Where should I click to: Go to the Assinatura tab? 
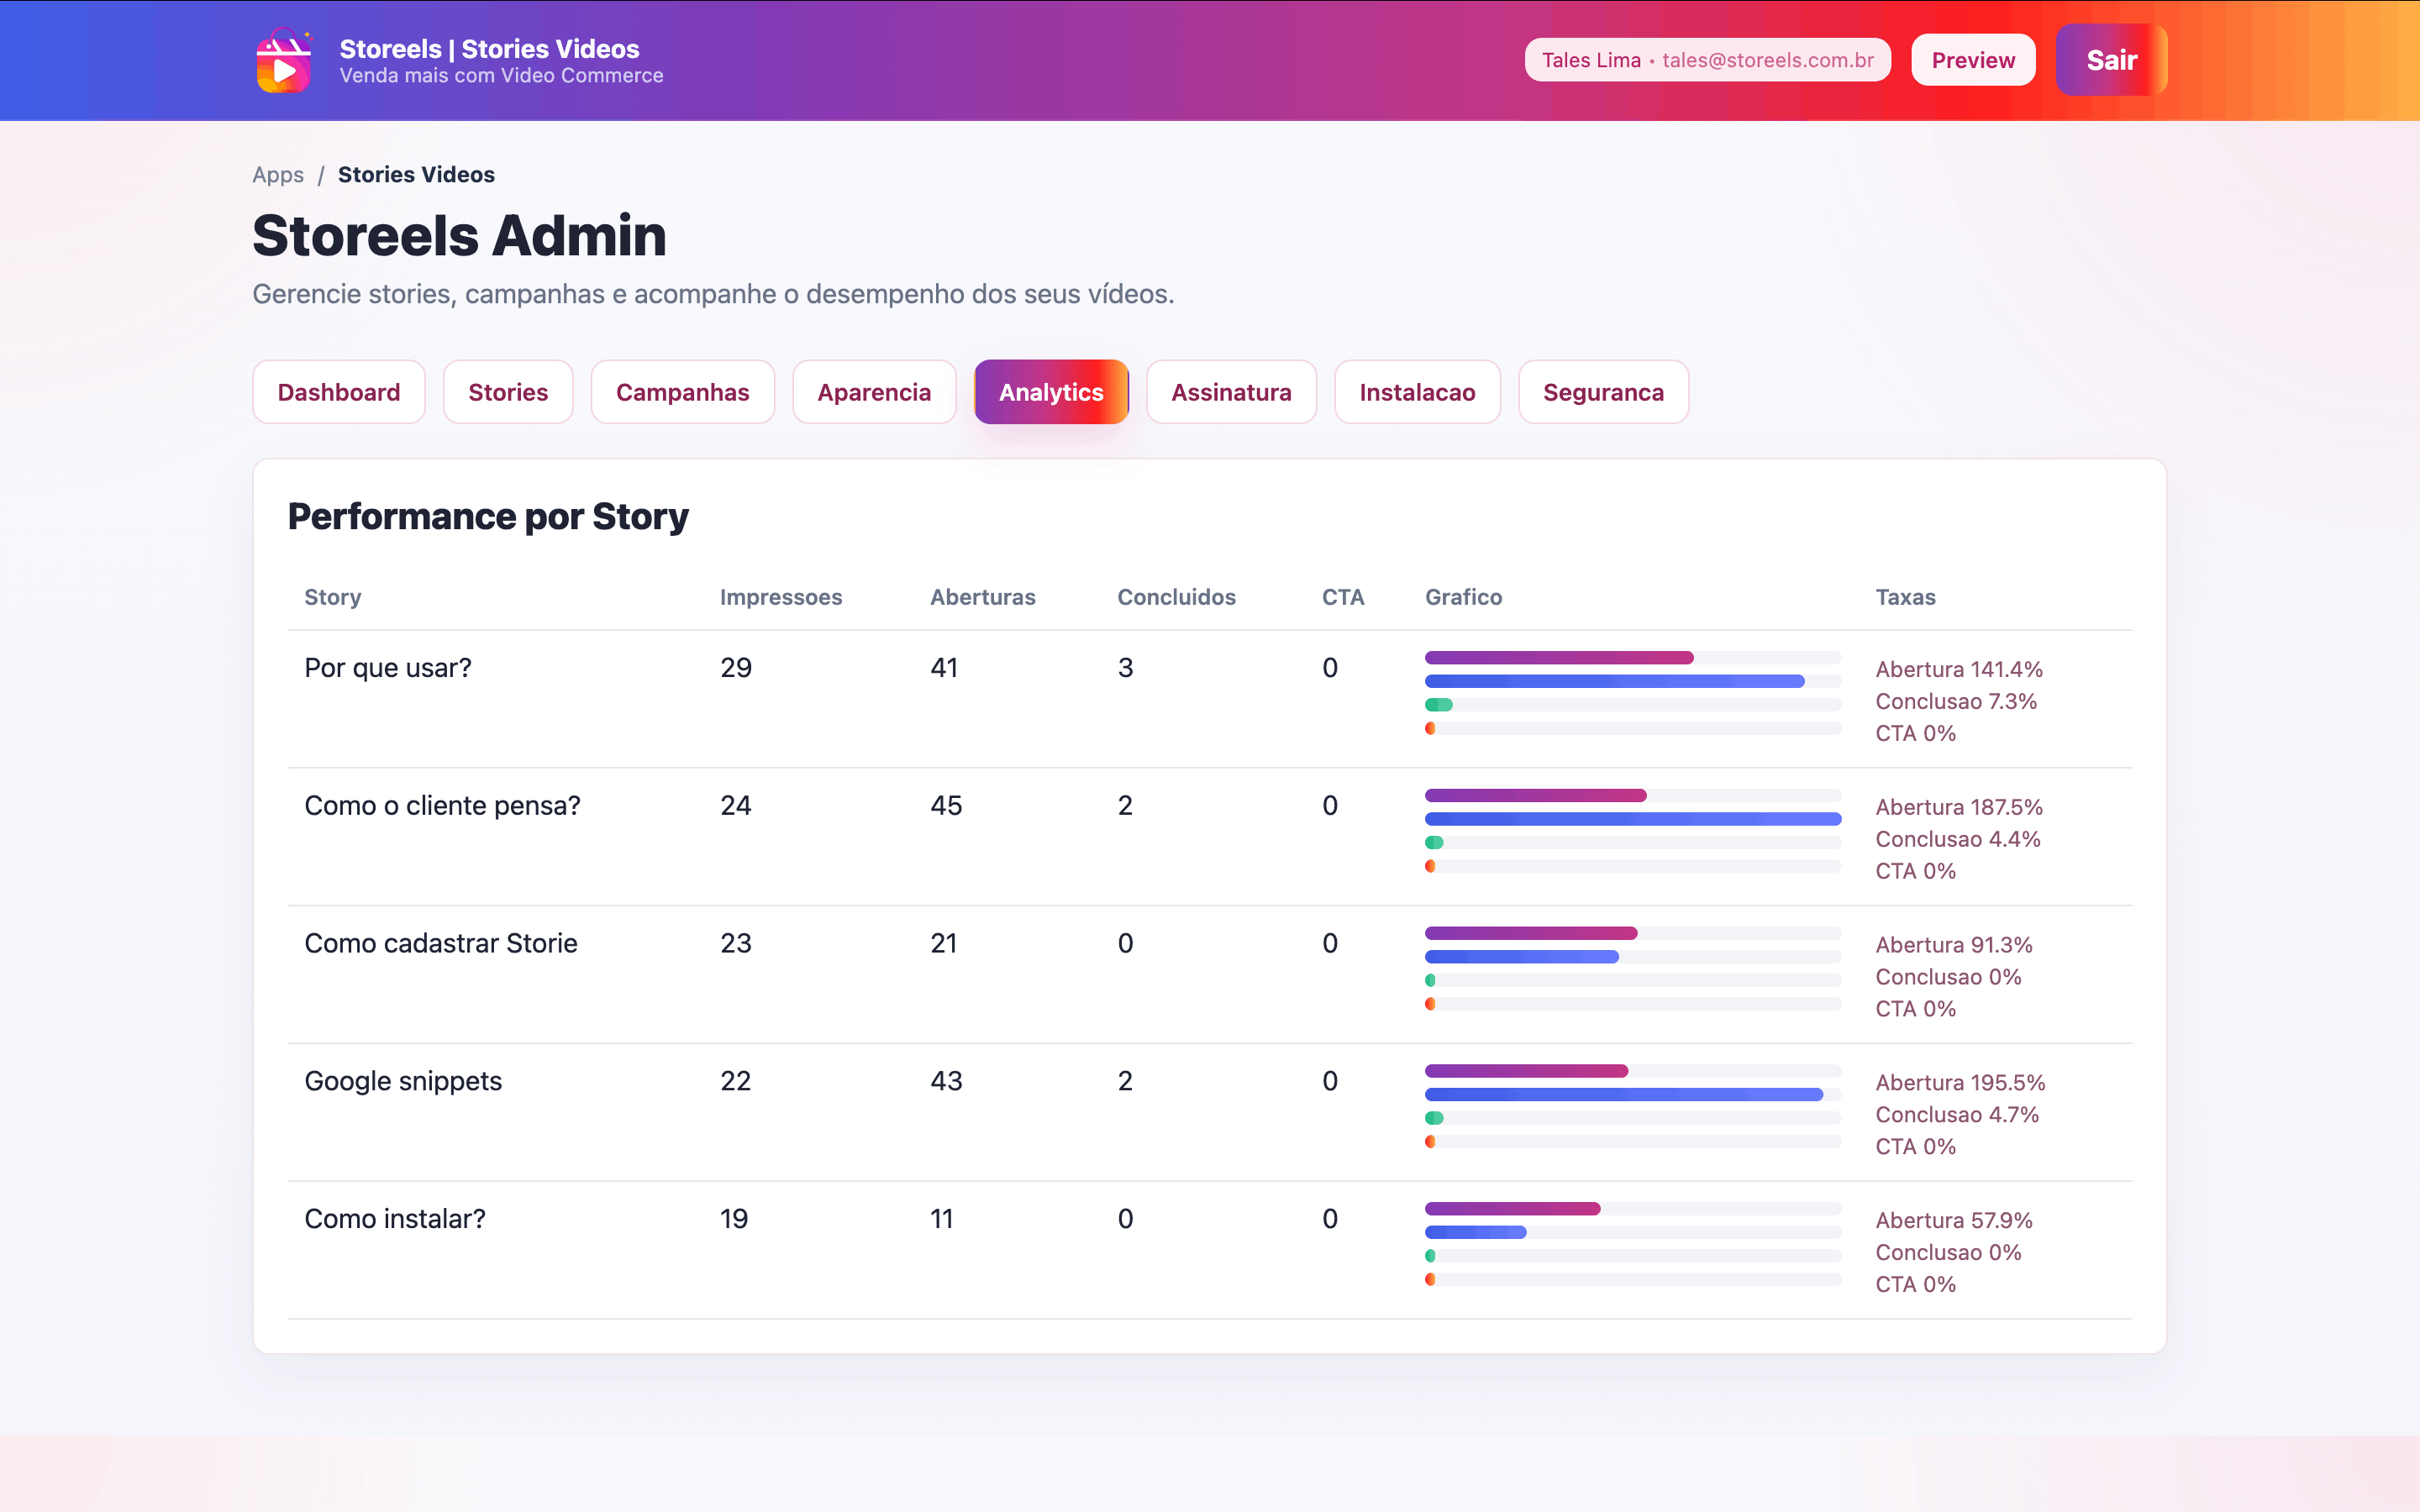(1230, 392)
